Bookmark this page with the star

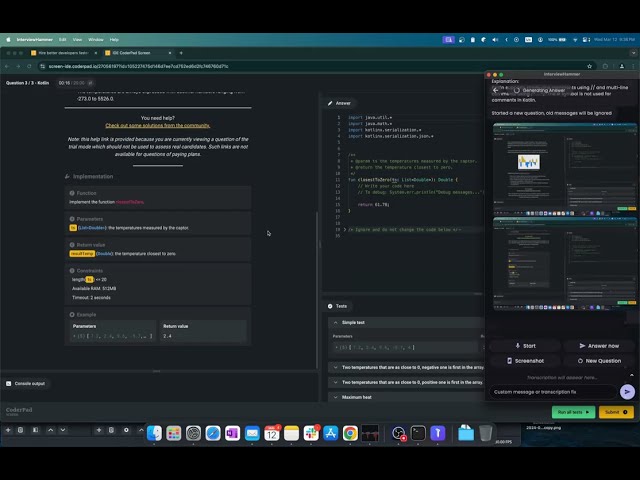(x=589, y=66)
